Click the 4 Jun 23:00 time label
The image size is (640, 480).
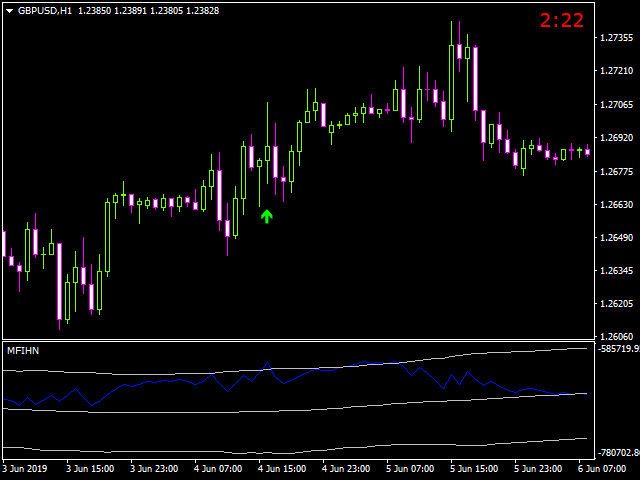point(346,469)
